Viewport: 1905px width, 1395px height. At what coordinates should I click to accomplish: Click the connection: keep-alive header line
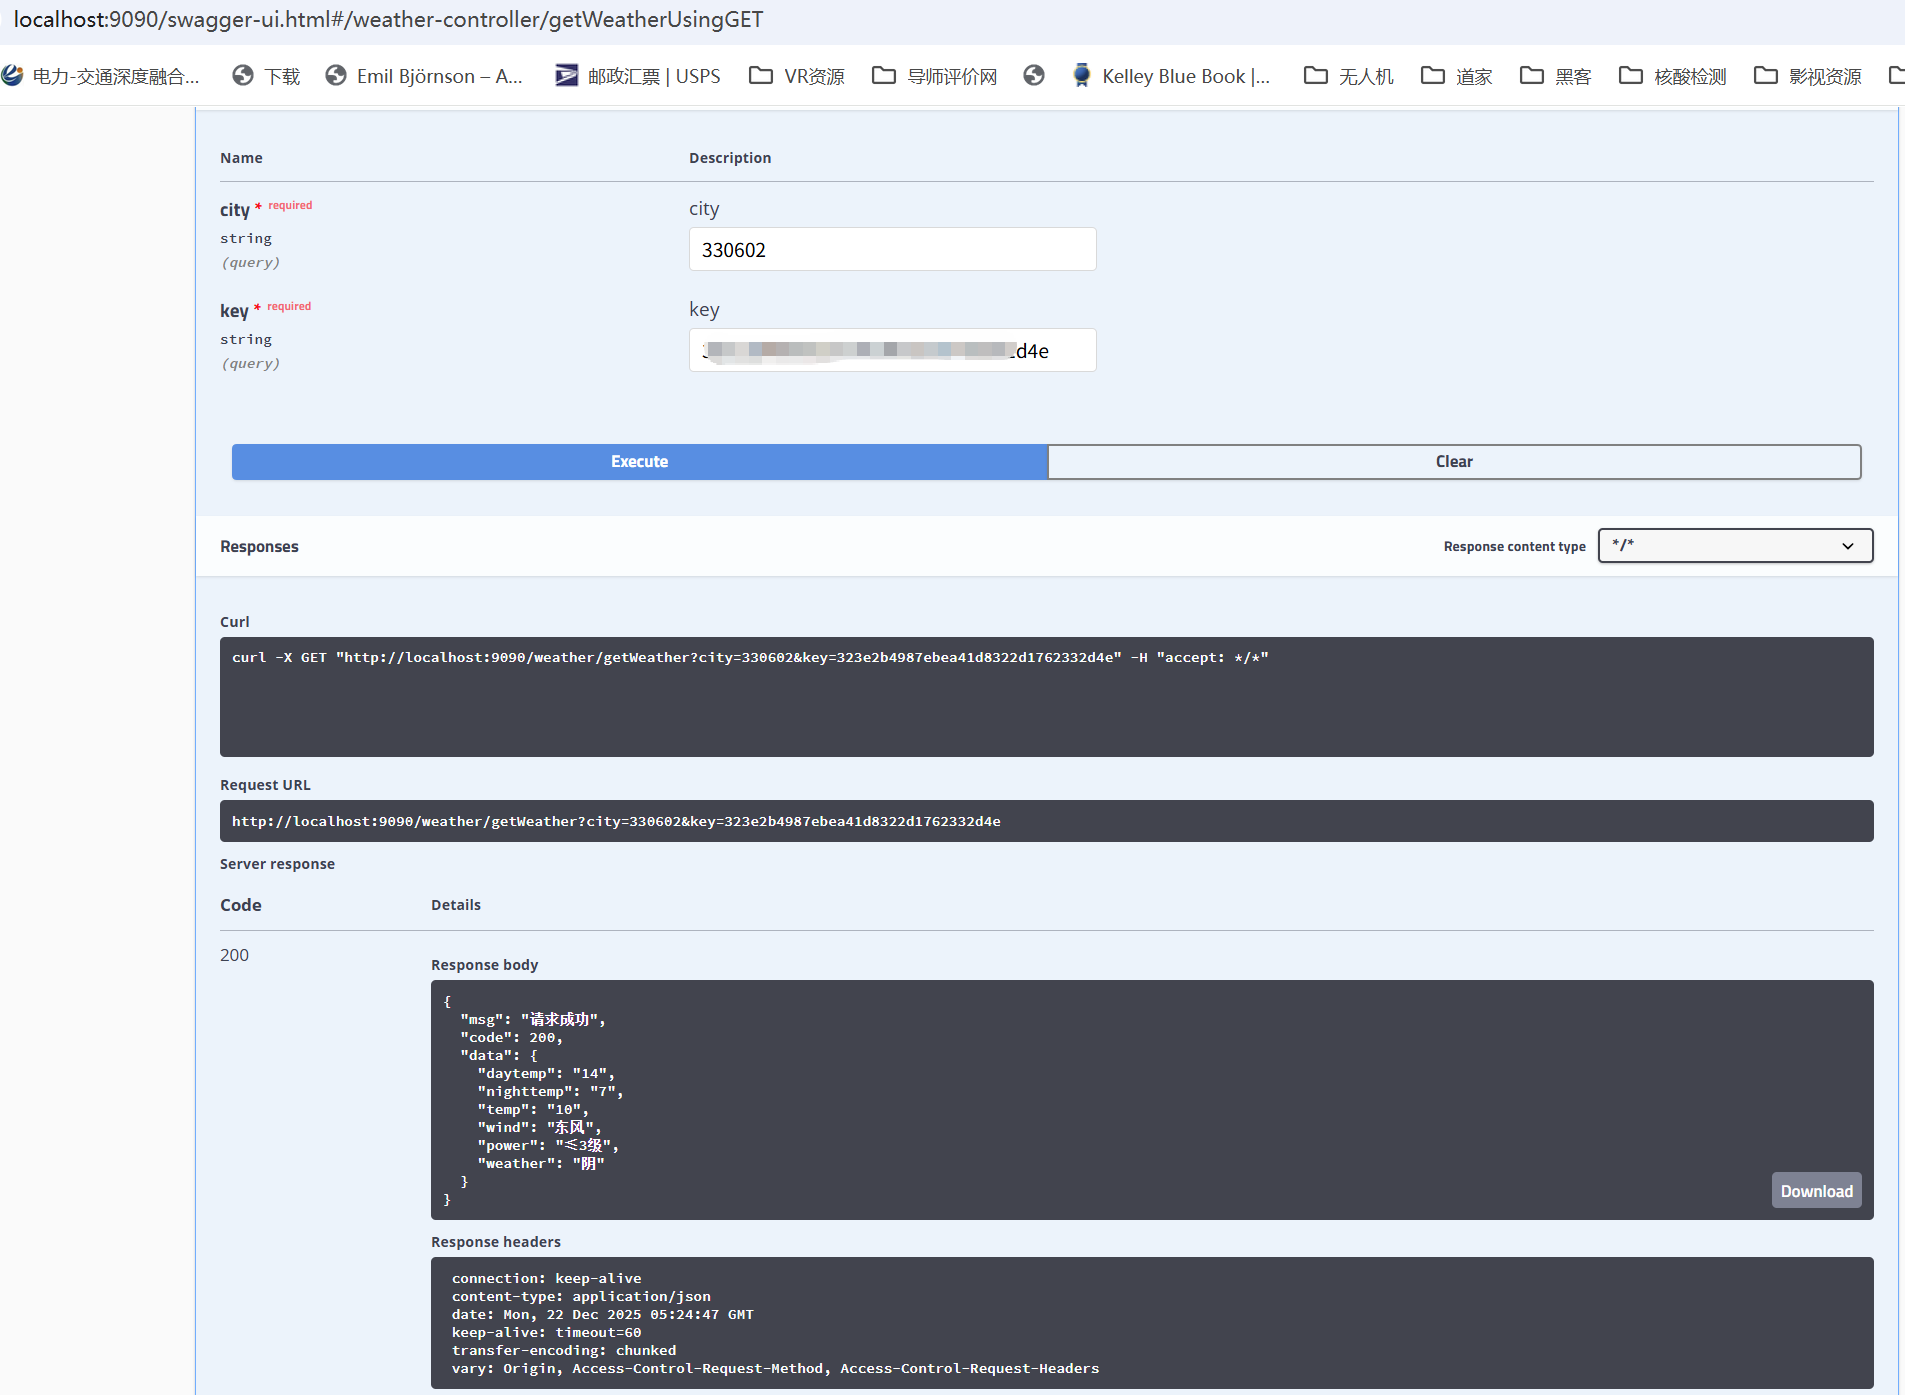[546, 1278]
